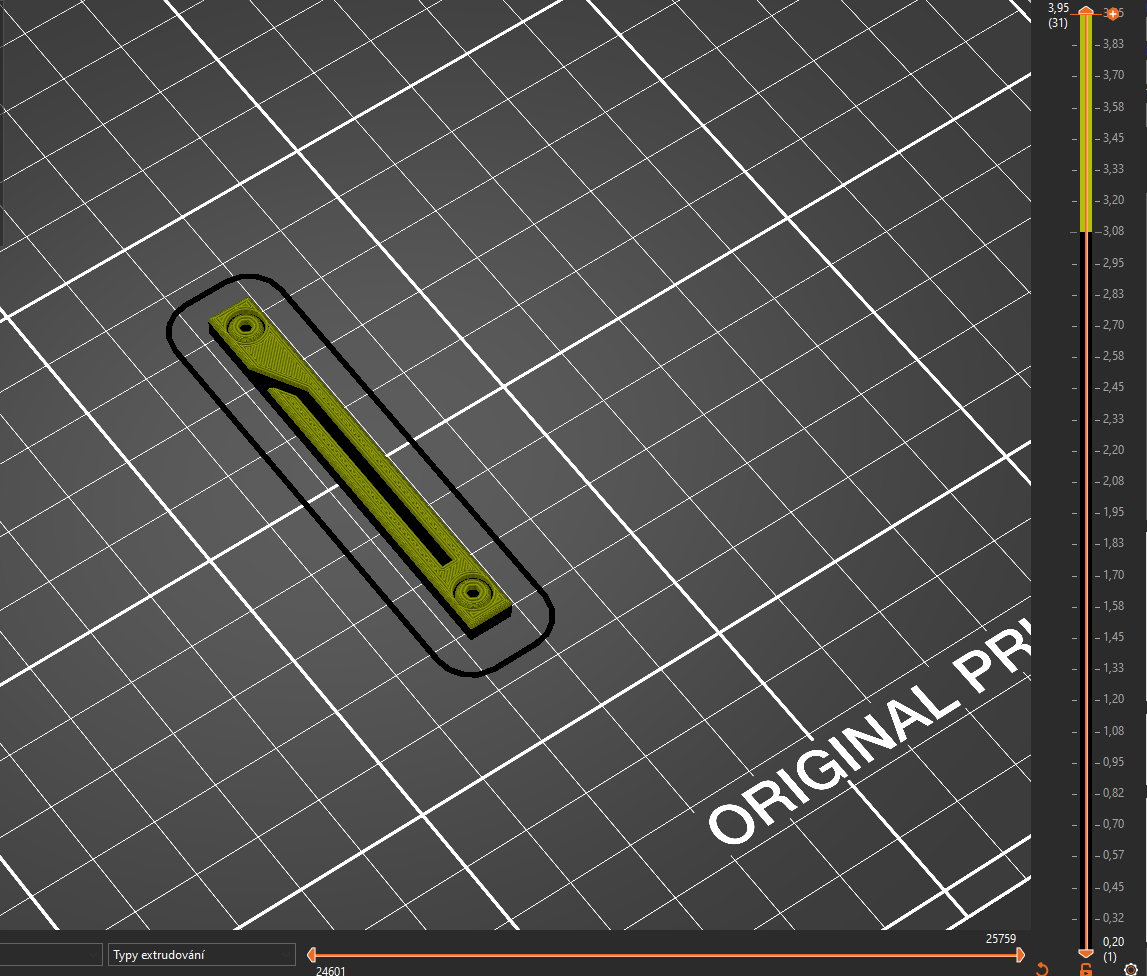This screenshot has height=976, width=1147.
Task: Click the vertical slider at height 1,20
Action: [1085, 699]
